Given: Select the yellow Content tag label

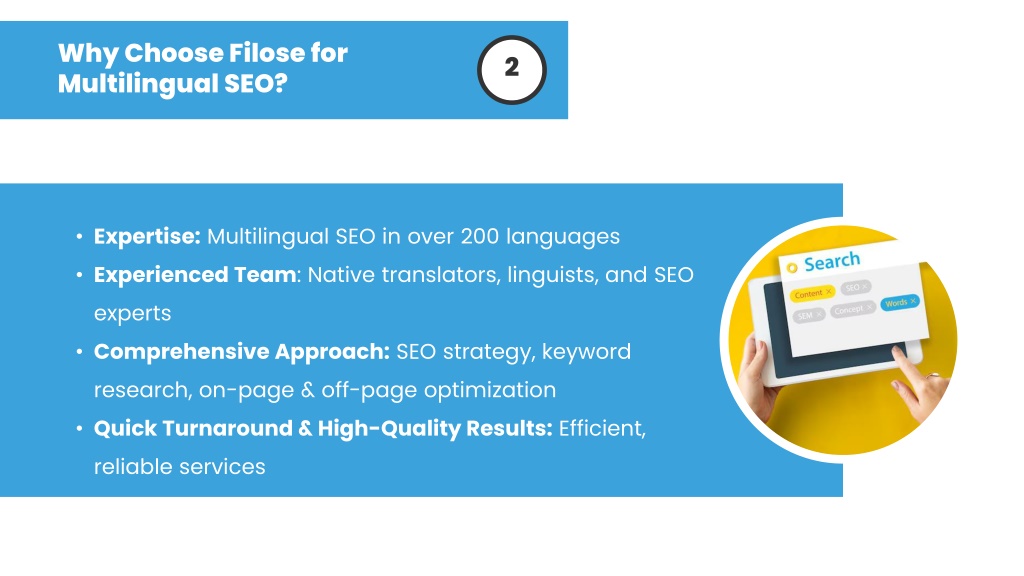Looking at the screenshot, I should [808, 294].
